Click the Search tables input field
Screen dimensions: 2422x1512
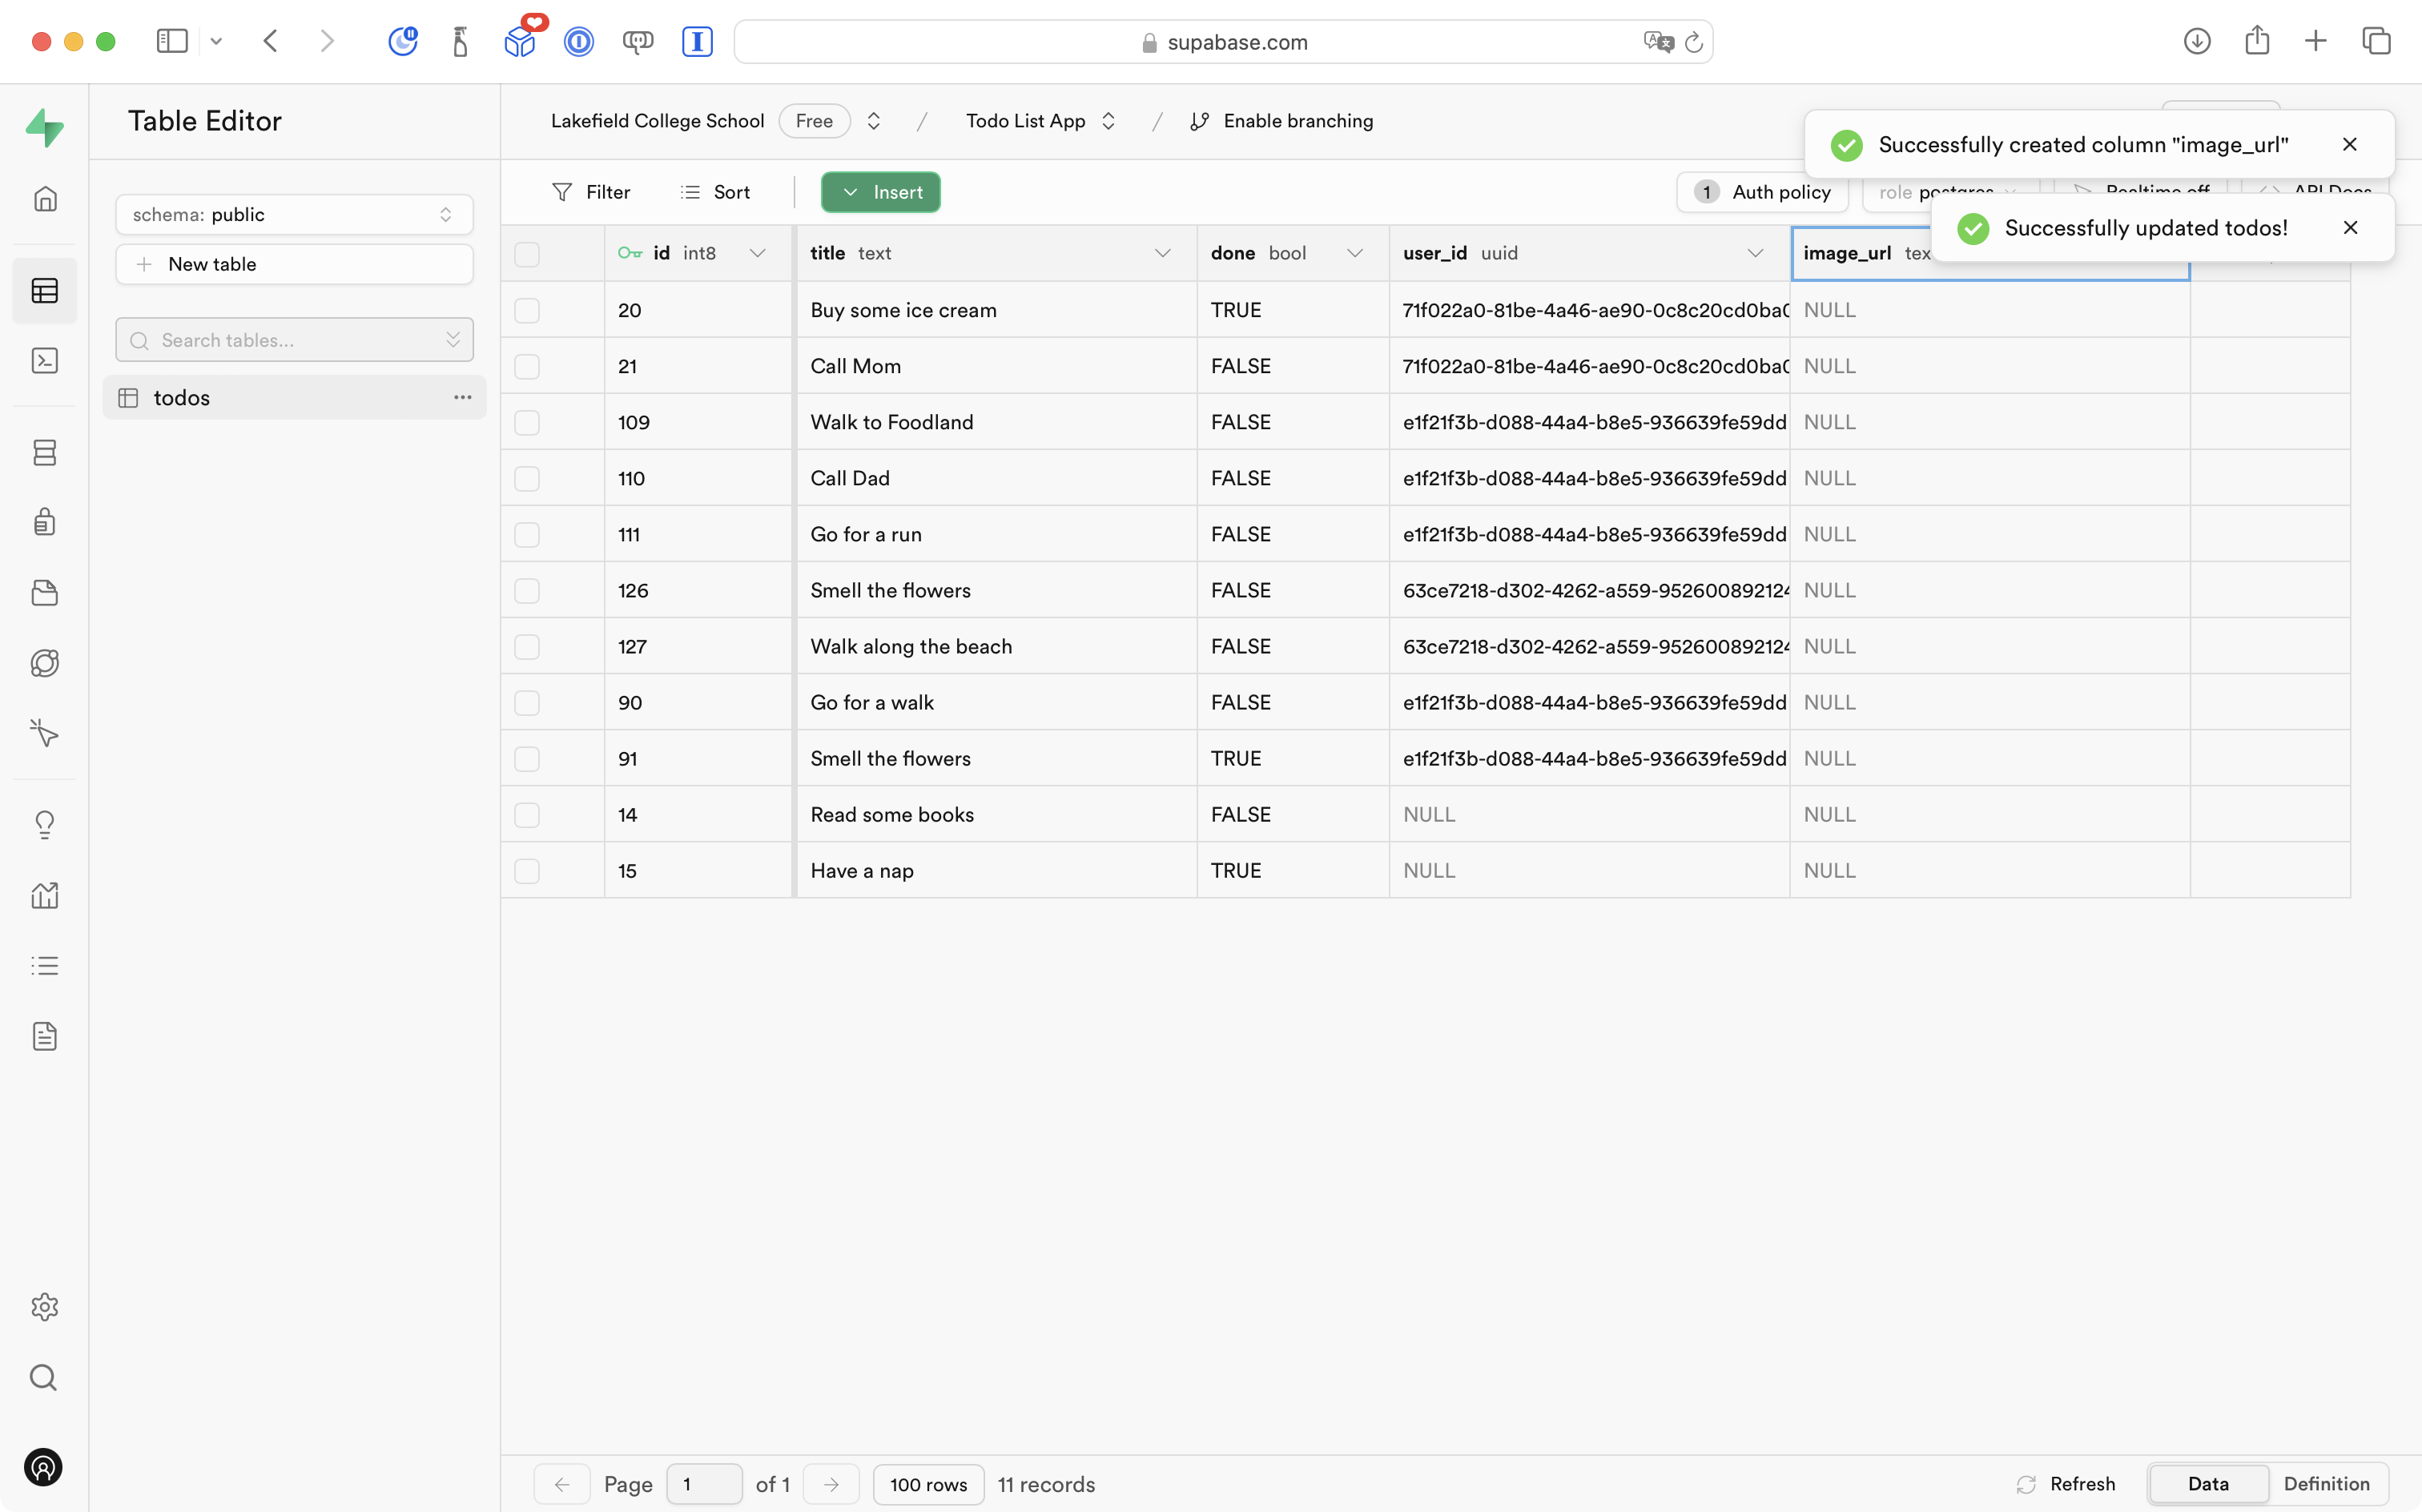[290, 340]
